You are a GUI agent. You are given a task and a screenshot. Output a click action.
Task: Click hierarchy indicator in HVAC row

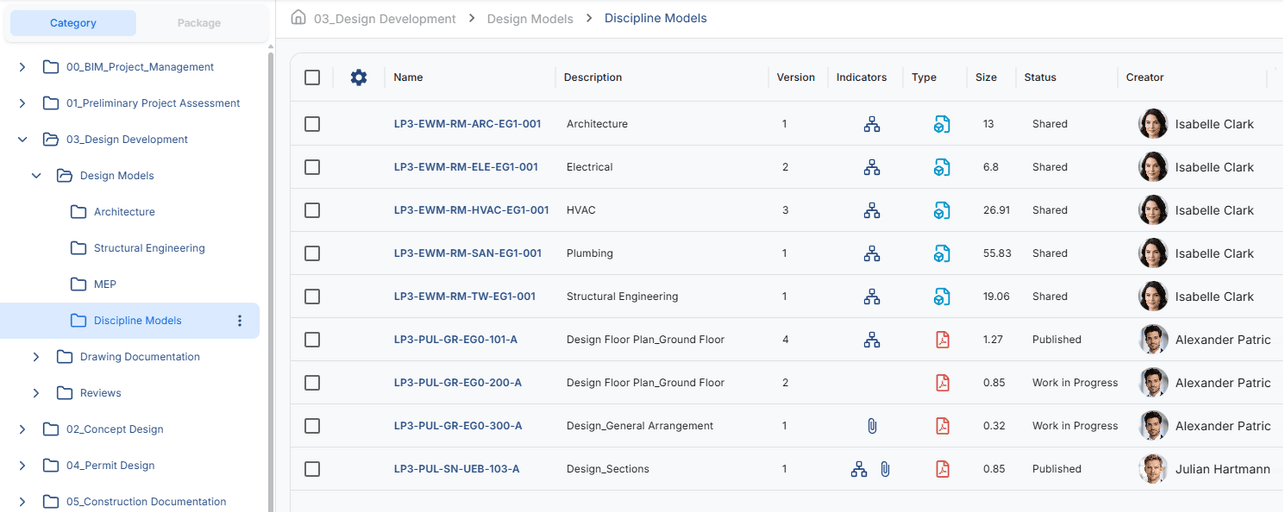pyautogui.click(x=872, y=210)
